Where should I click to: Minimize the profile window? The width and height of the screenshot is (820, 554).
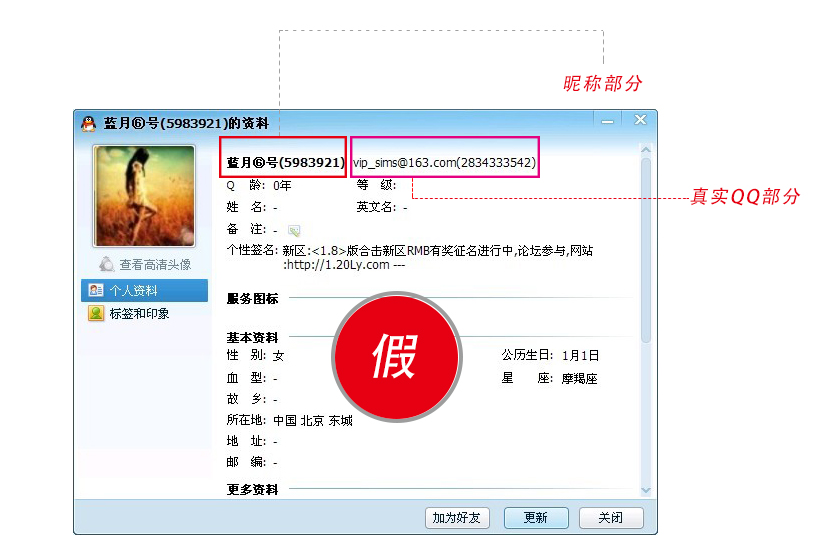(x=607, y=121)
